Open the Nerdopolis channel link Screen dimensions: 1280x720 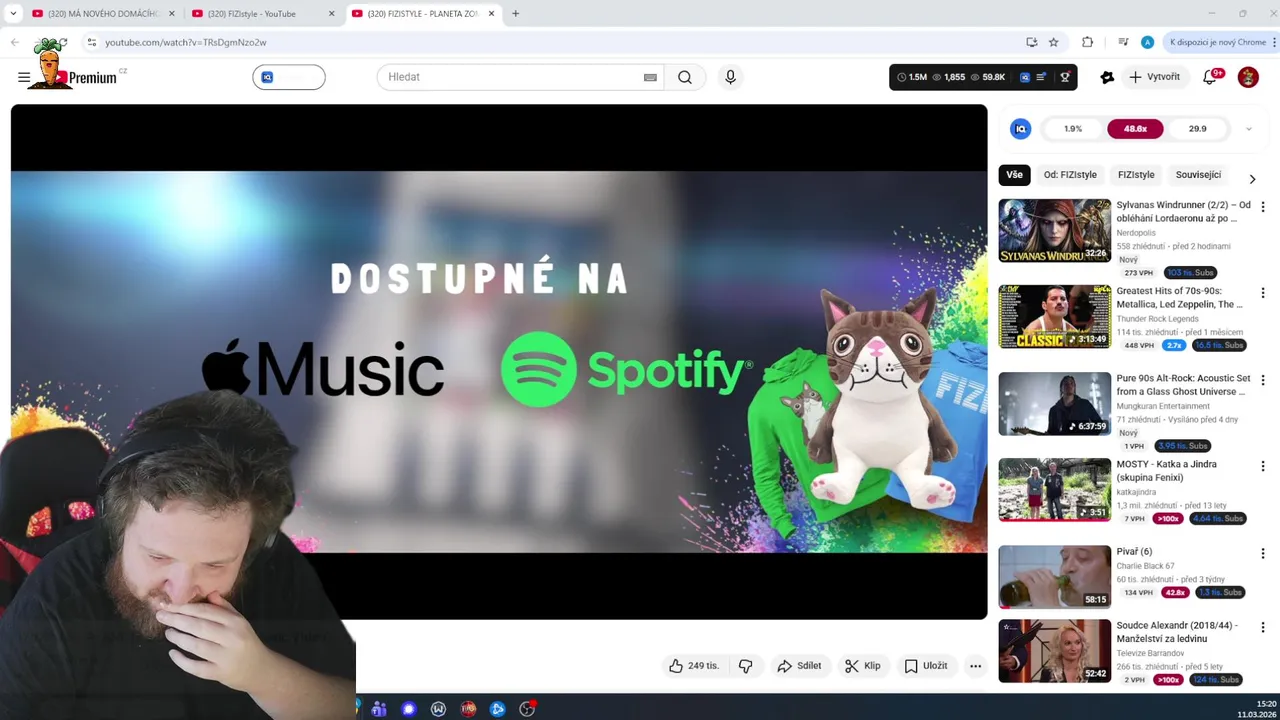tap(1136, 233)
